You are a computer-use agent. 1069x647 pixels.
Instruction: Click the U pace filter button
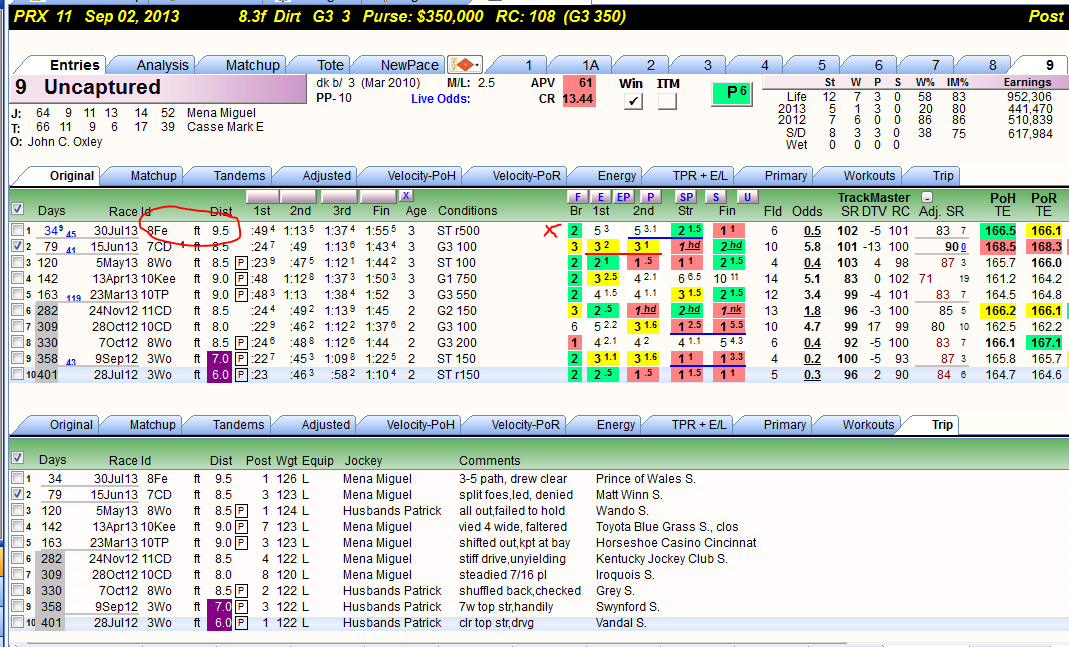(x=747, y=197)
